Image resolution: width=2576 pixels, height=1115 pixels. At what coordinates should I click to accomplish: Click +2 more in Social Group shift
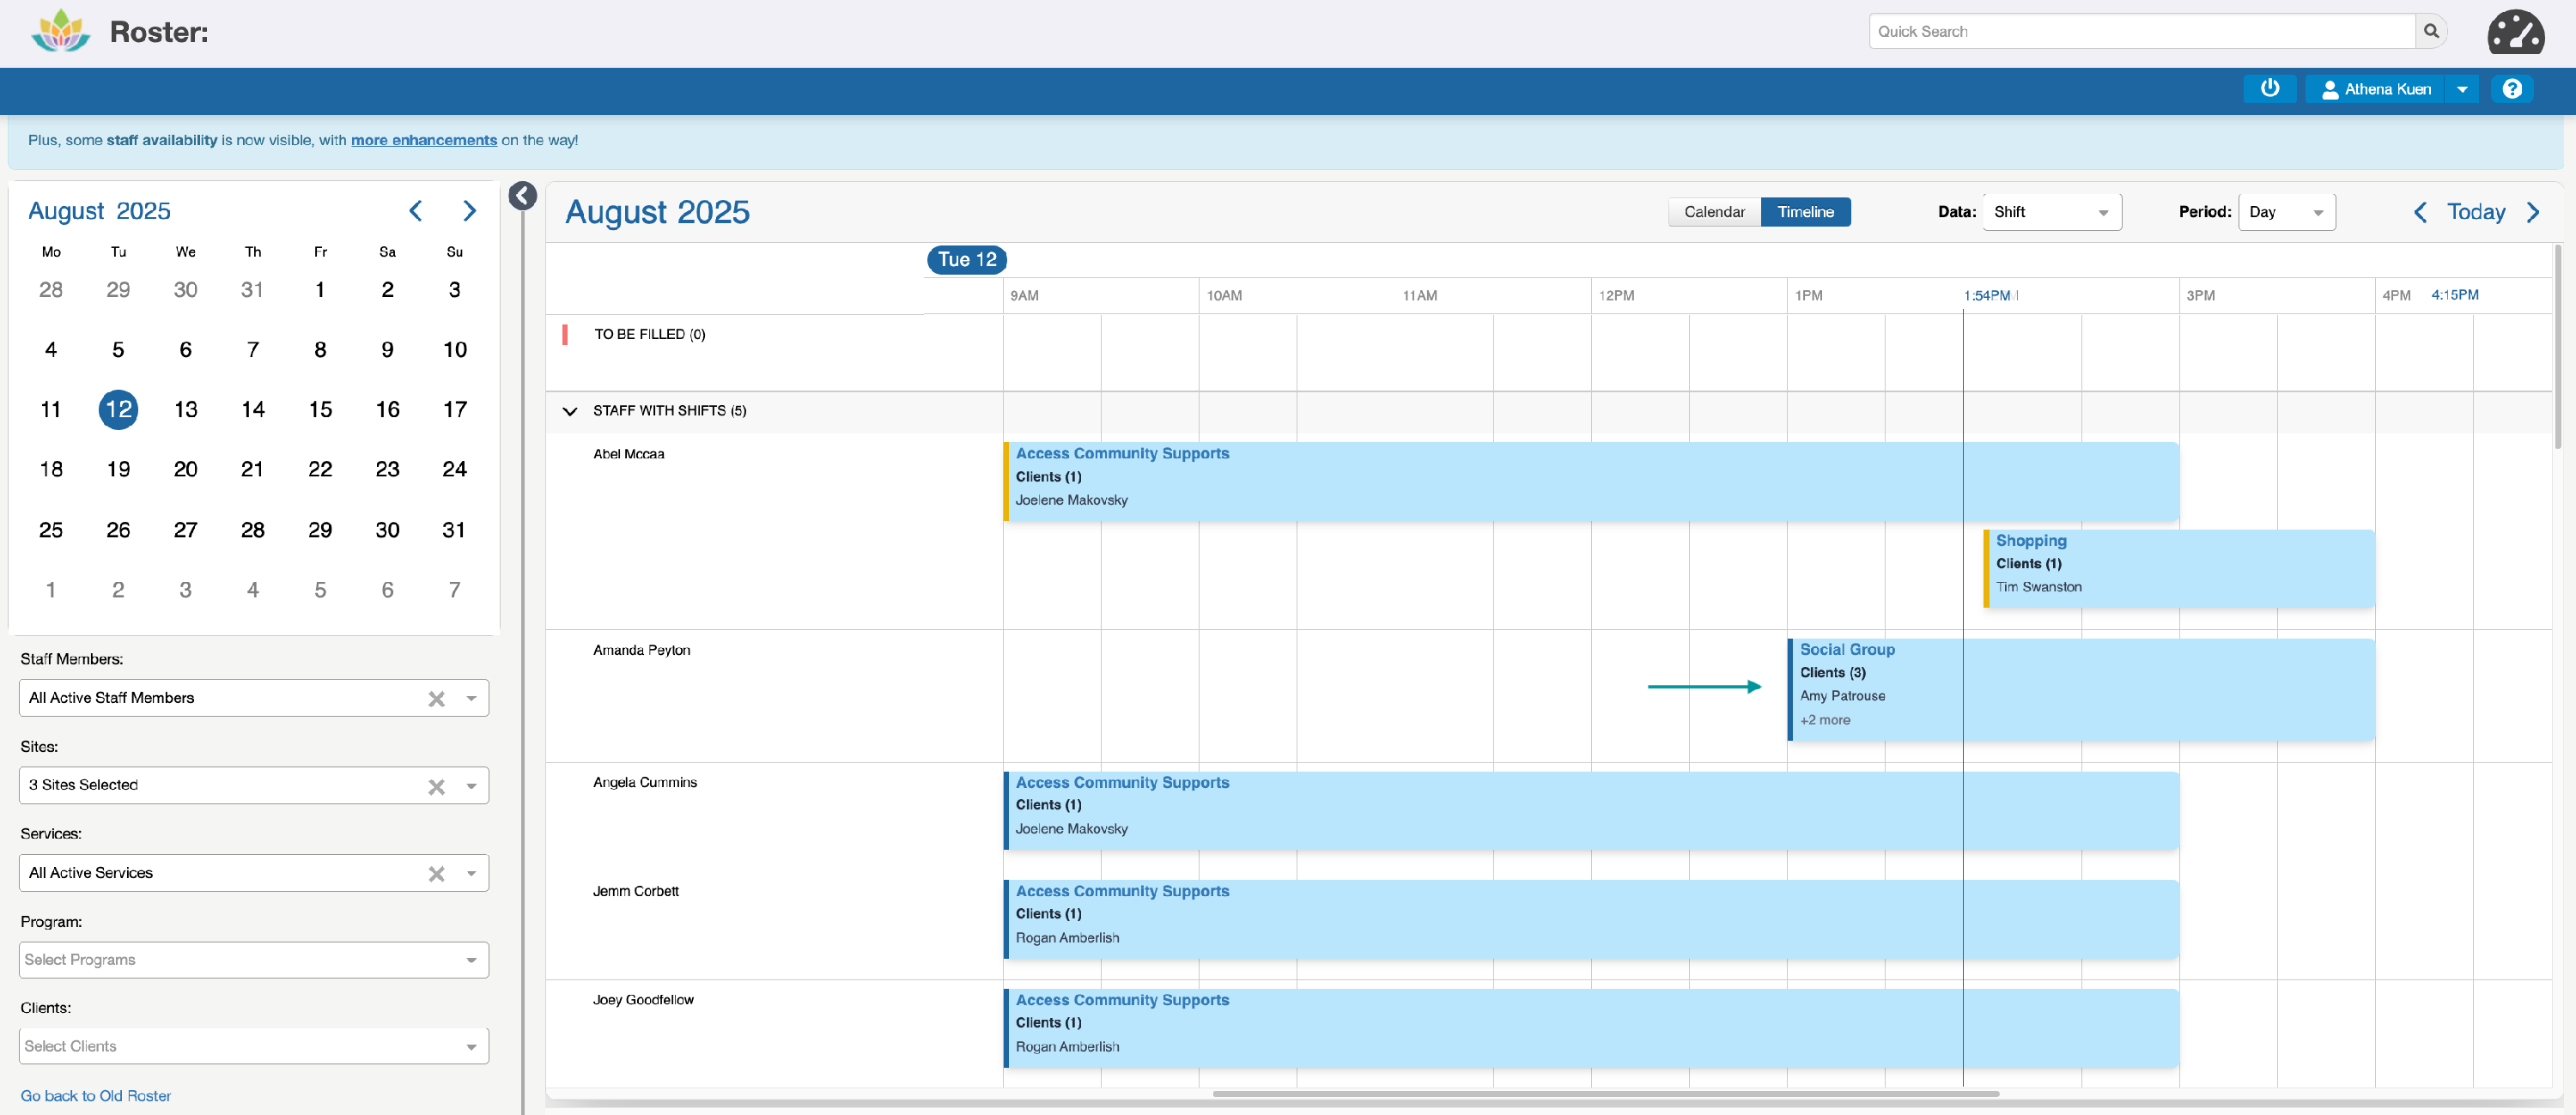click(1825, 720)
